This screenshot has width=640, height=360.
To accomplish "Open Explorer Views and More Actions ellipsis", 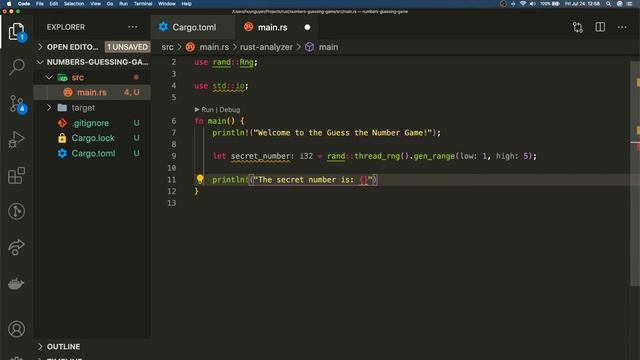I will point(133,27).
